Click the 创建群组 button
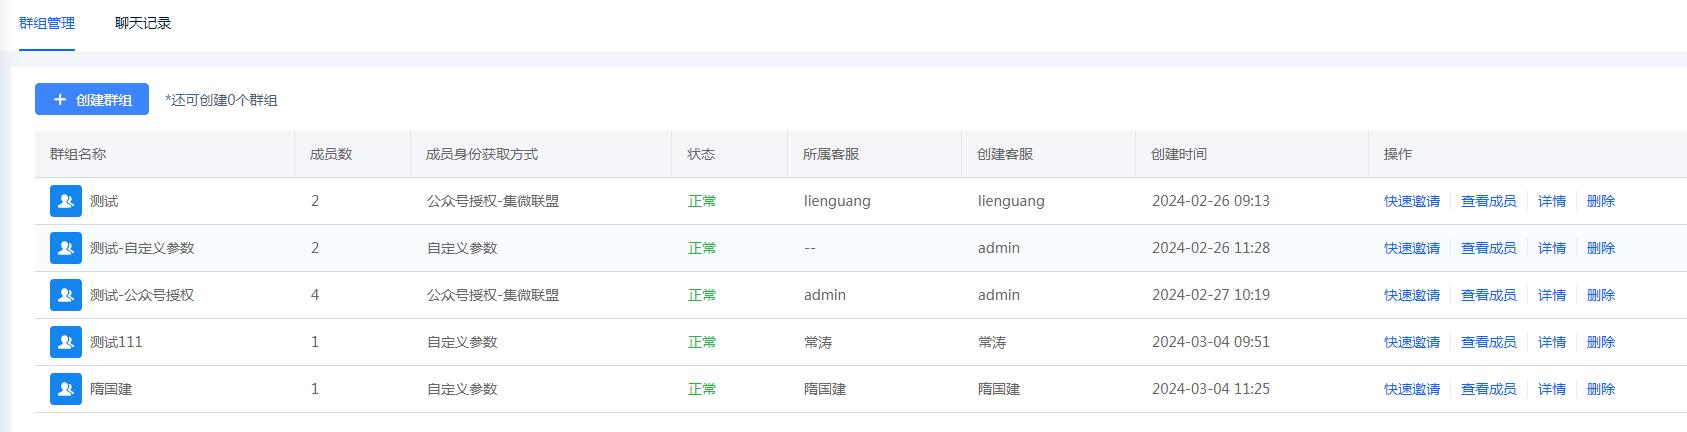Viewport: 1687px width, 432px height. [92, 99]
